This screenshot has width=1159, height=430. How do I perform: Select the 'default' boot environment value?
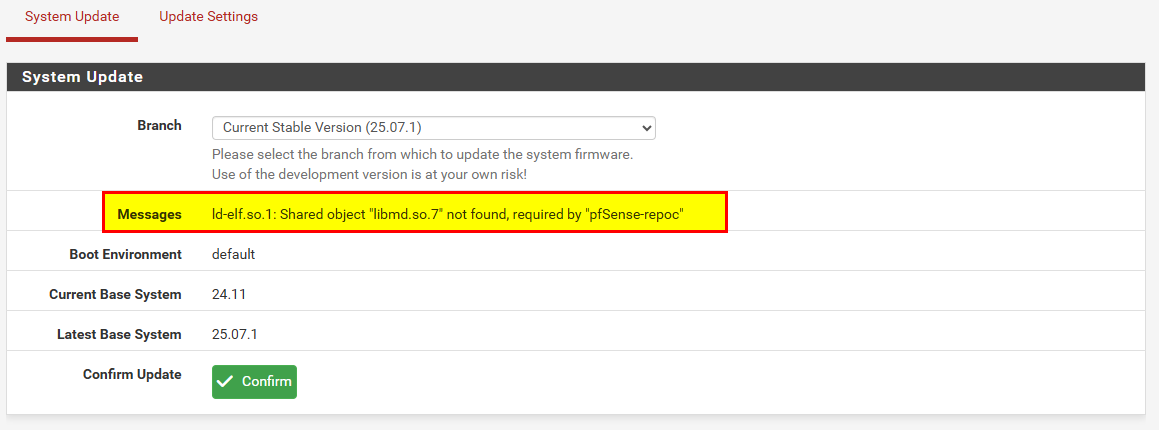tap(233, 254)
